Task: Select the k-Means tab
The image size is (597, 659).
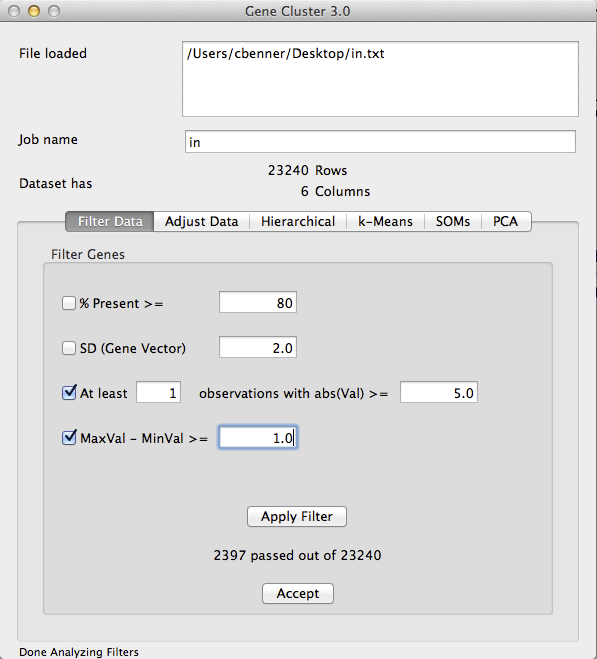Action: [386, 221]
